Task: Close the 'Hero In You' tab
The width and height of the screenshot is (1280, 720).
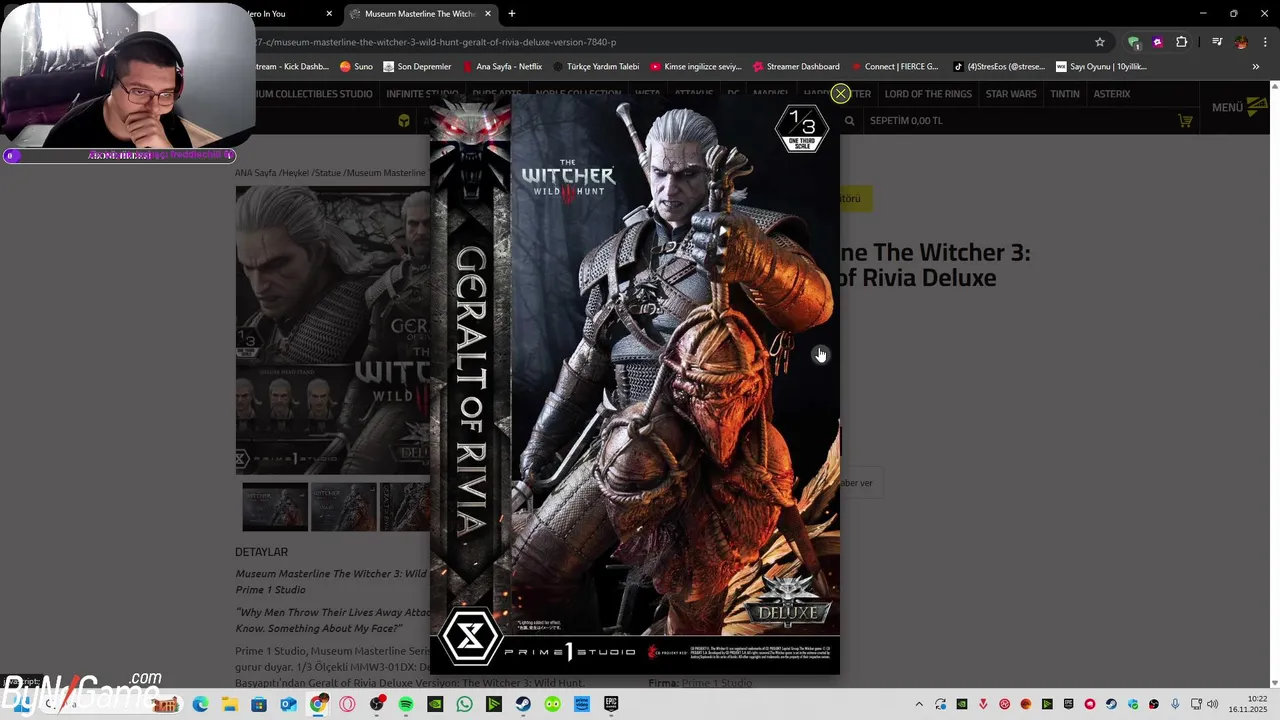Action: pyautogui.click(x=329, y=14)
